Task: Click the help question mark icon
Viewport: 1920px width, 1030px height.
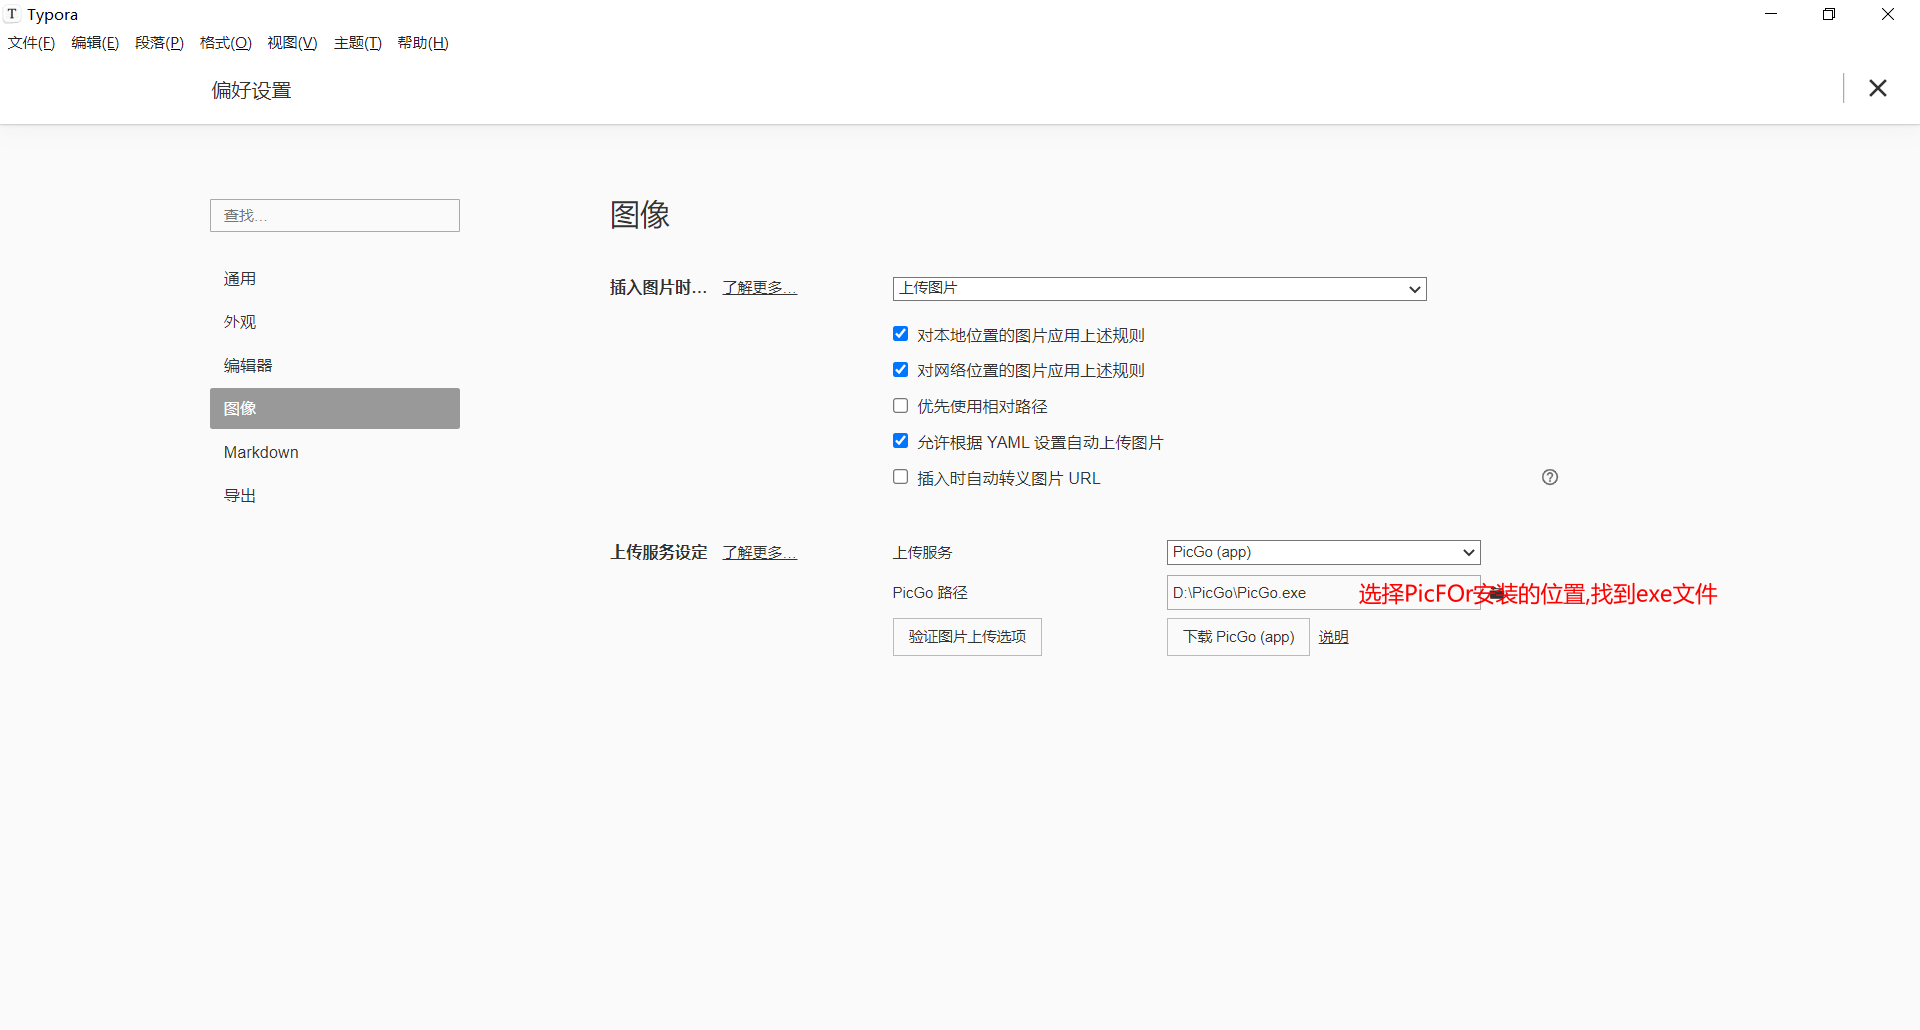Action: pyautogui.click(x=1550, y=477)
